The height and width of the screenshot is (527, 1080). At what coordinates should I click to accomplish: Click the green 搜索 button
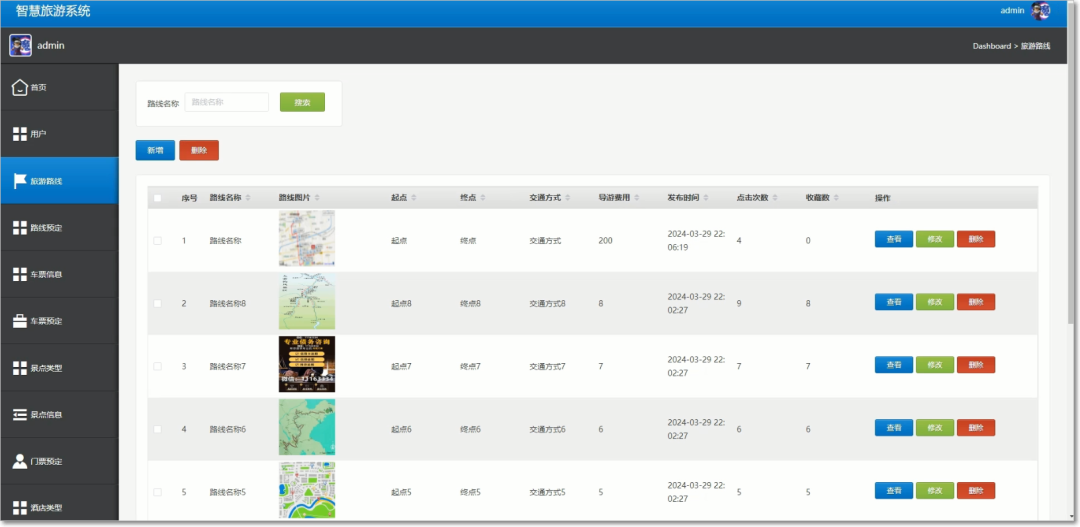click(x=302, y=102)
